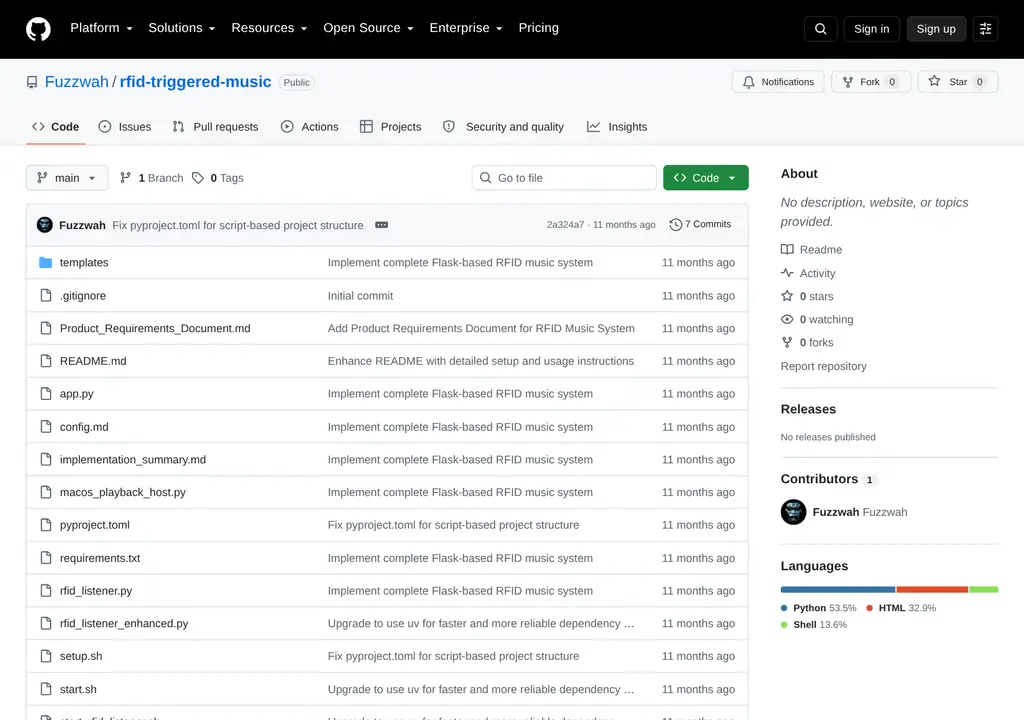This screenshot has height=720, width=1024.
Task: Star the repository with the Star button
Action: point(957,82)
